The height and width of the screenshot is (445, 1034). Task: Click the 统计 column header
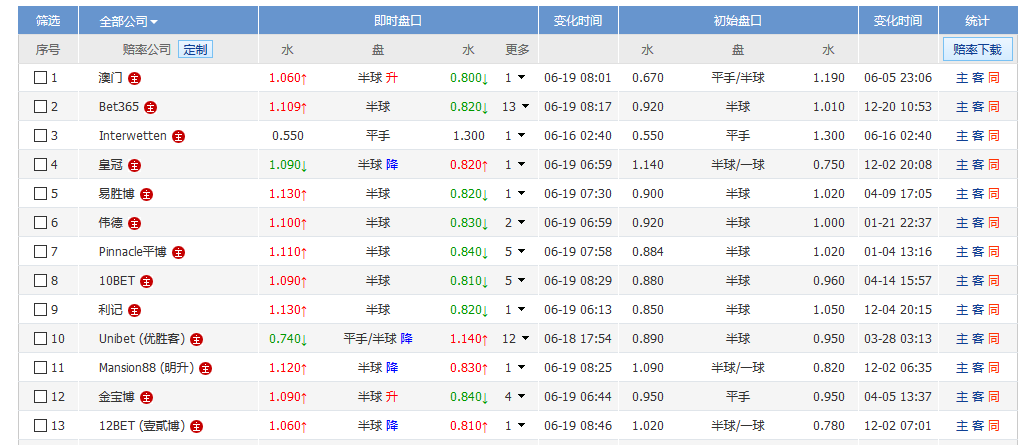(977, 21)
